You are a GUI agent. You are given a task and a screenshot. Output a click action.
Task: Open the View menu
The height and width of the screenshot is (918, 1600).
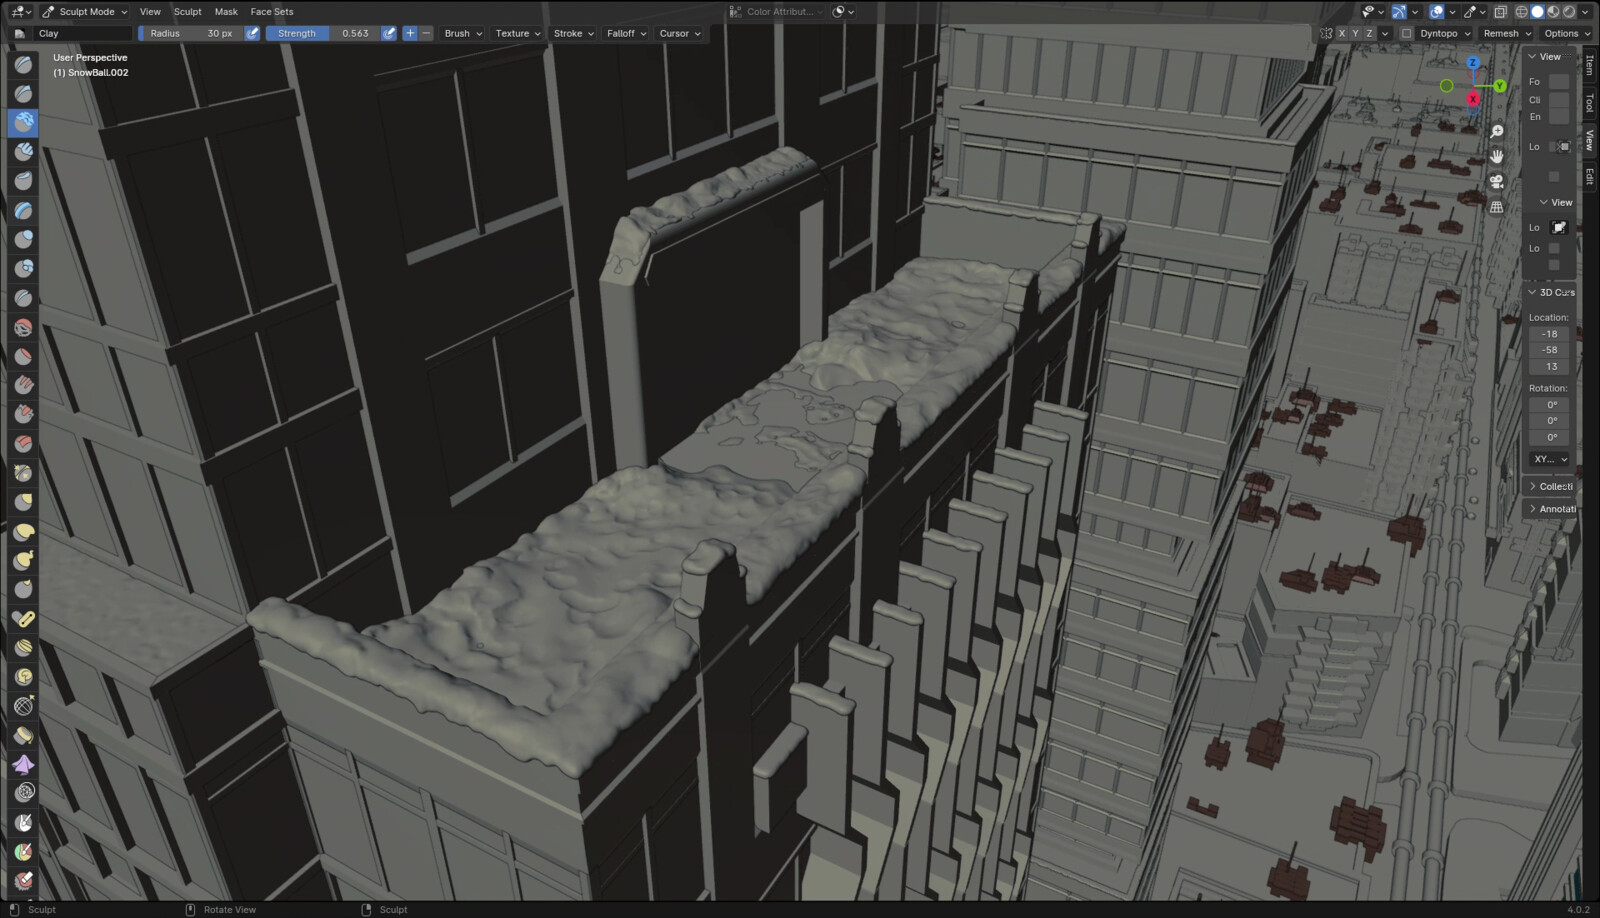[x=150, y=12]
